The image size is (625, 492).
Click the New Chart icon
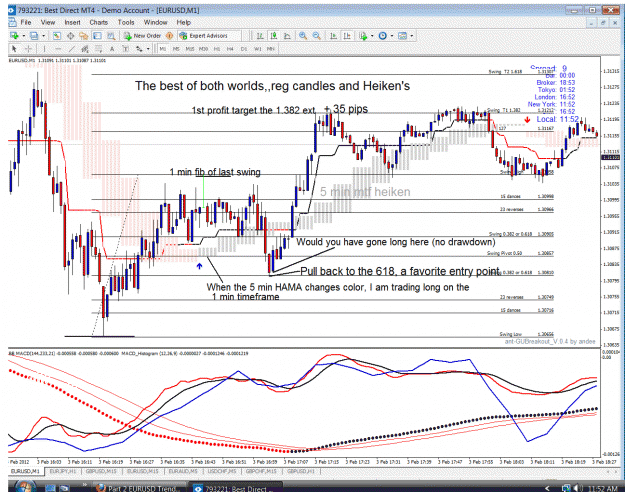point(14,36)
